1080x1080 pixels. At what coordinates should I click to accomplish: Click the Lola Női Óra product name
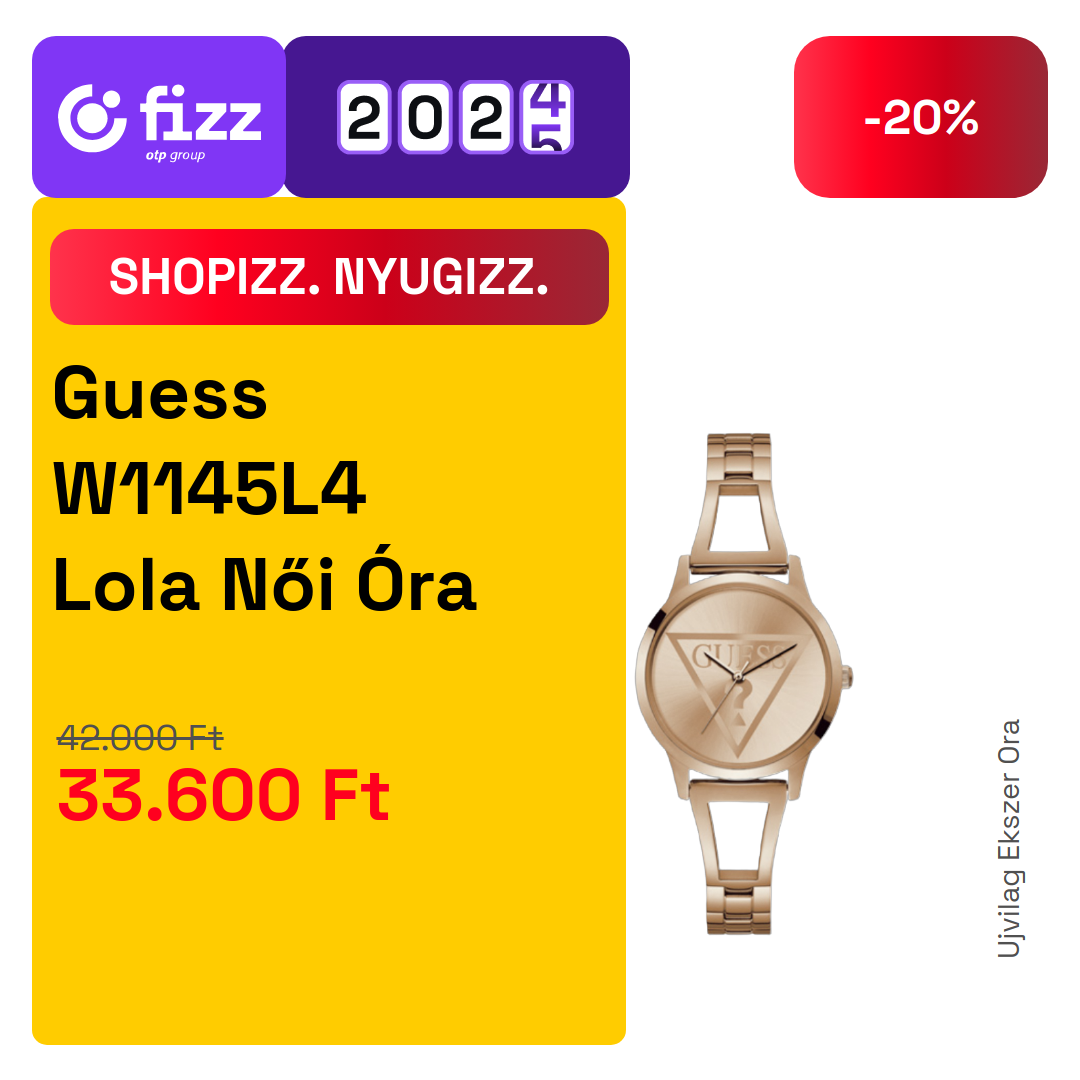coord(265,582)
